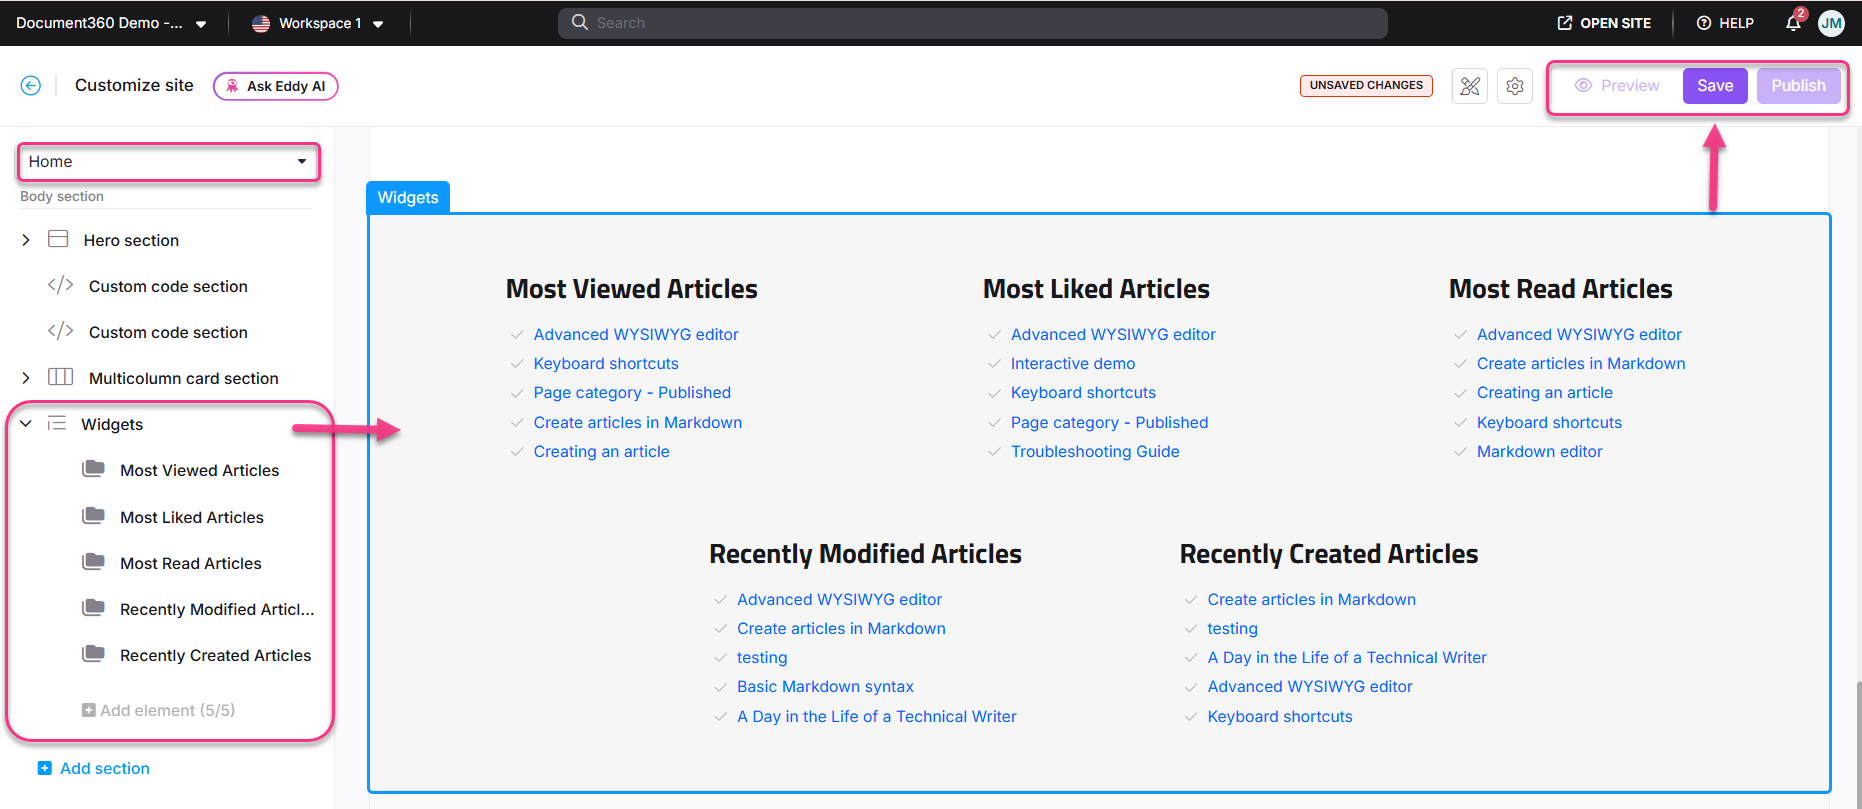Click the Recently Modified Articles heading
This screenshot has width=1862, height=809.
865,554
